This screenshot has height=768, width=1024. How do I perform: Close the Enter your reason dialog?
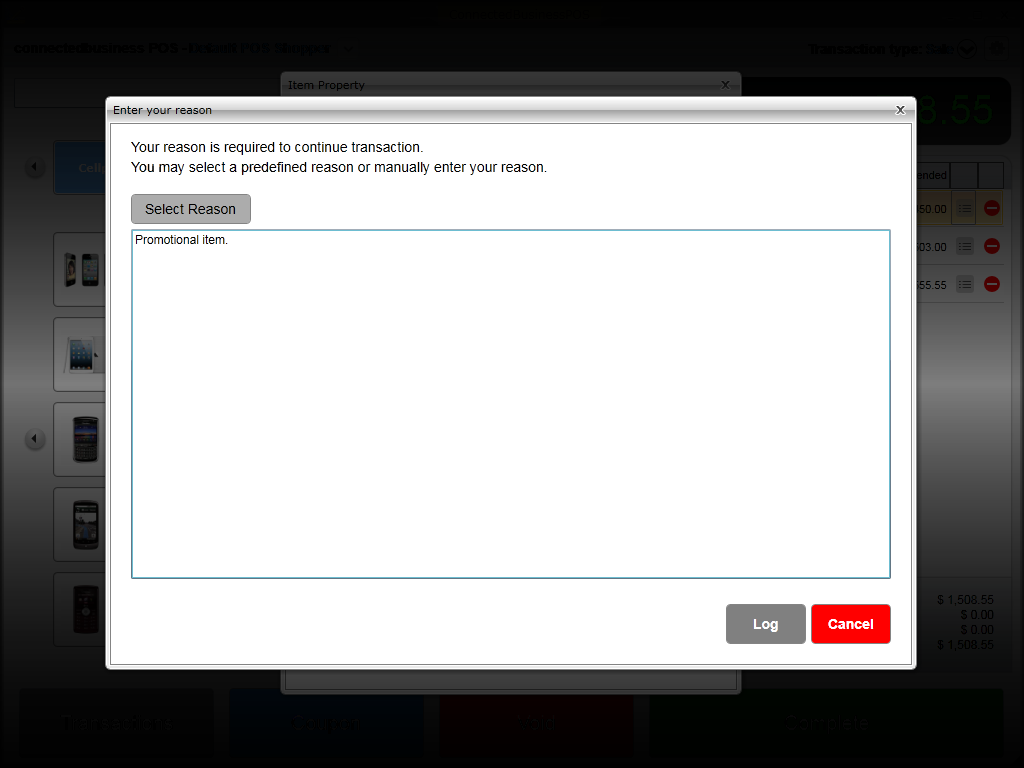tap(900, 110)
